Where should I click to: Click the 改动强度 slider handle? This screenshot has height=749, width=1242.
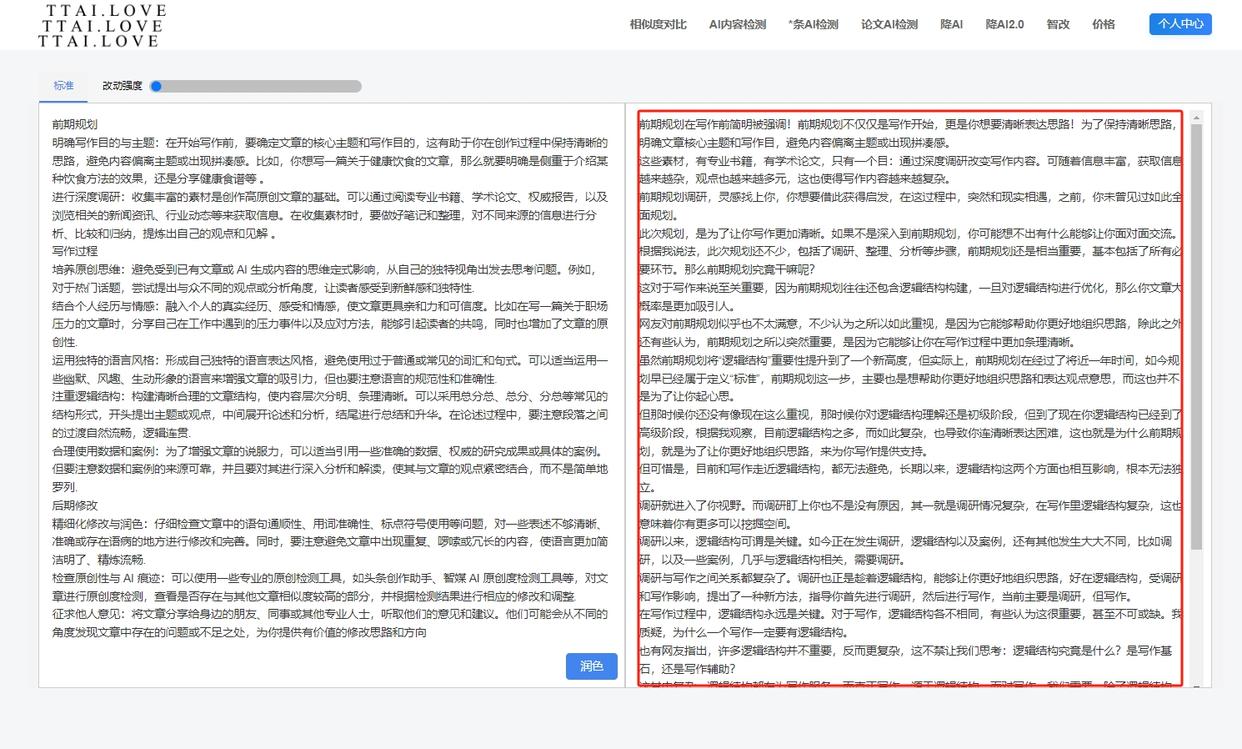156,86
